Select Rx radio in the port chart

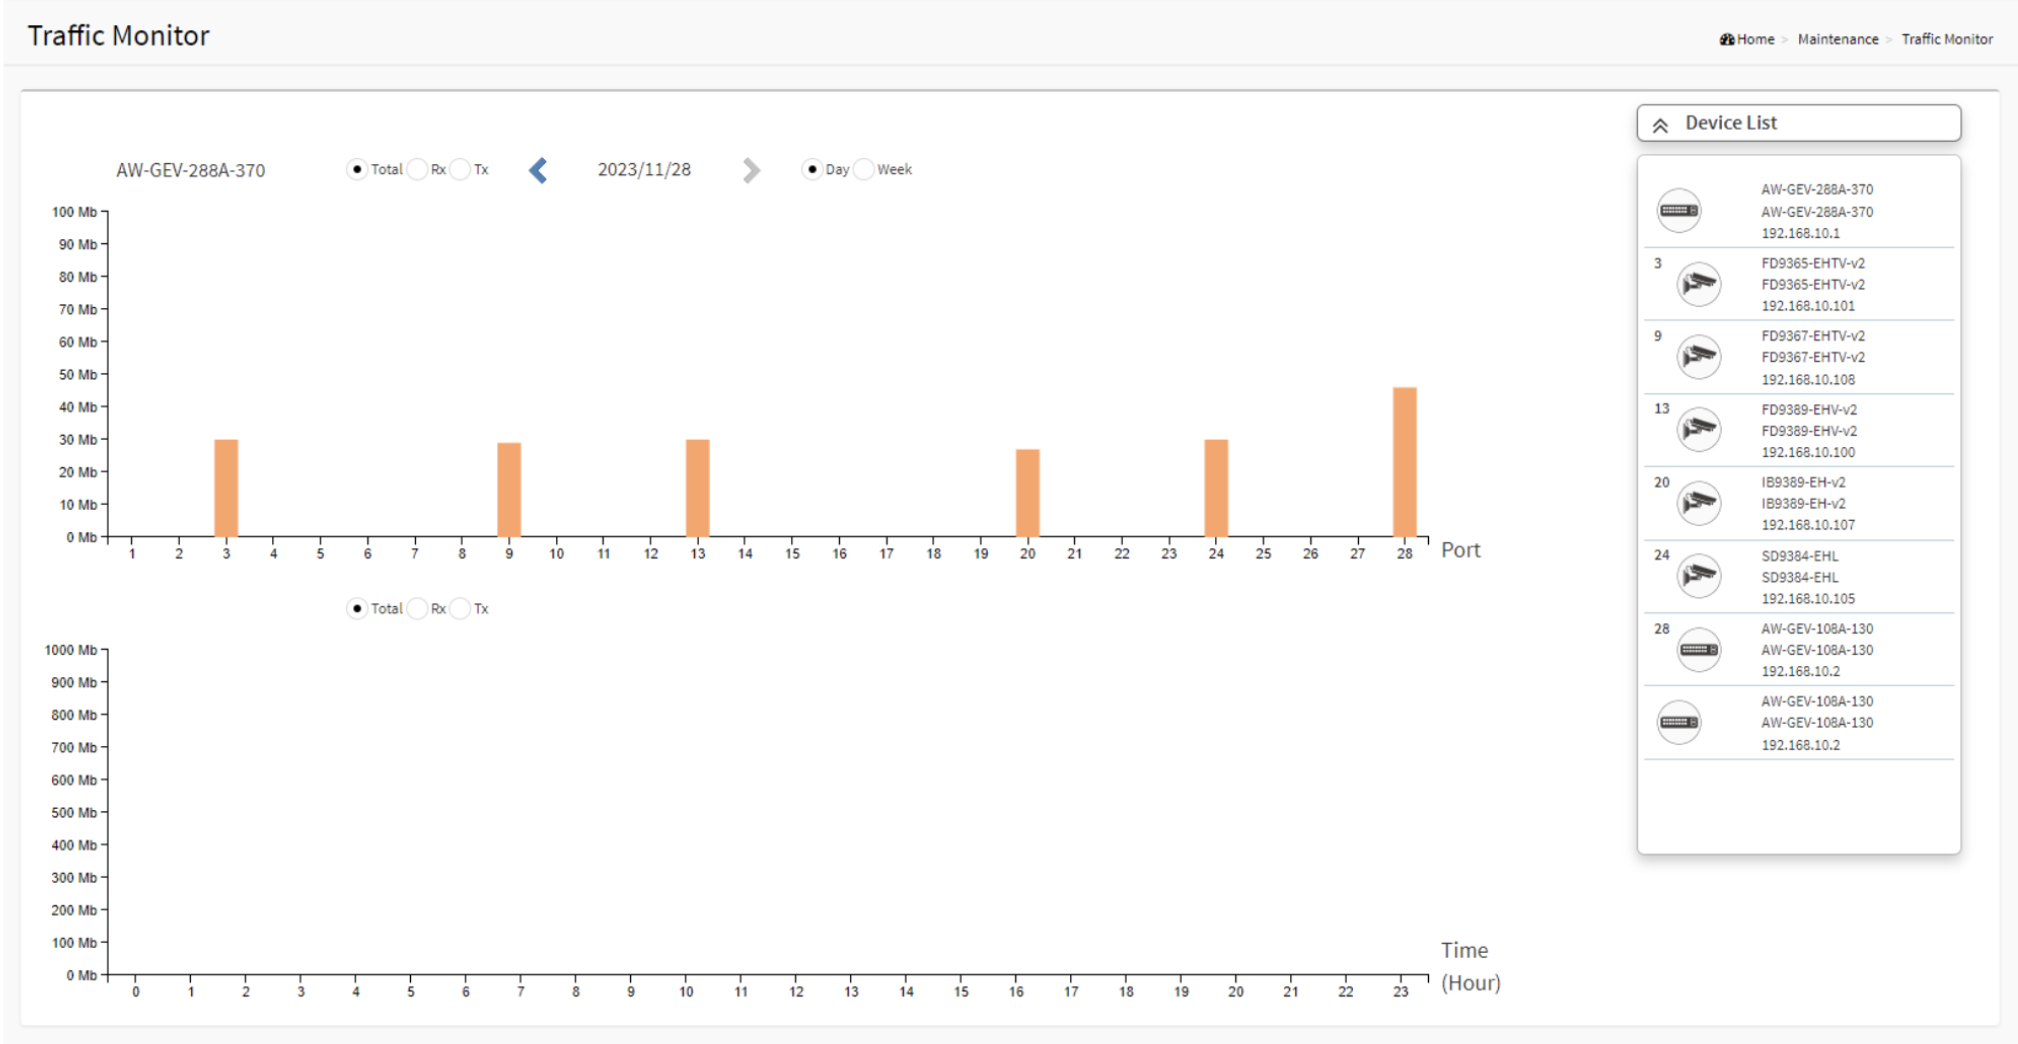click(x=418, y=169)
